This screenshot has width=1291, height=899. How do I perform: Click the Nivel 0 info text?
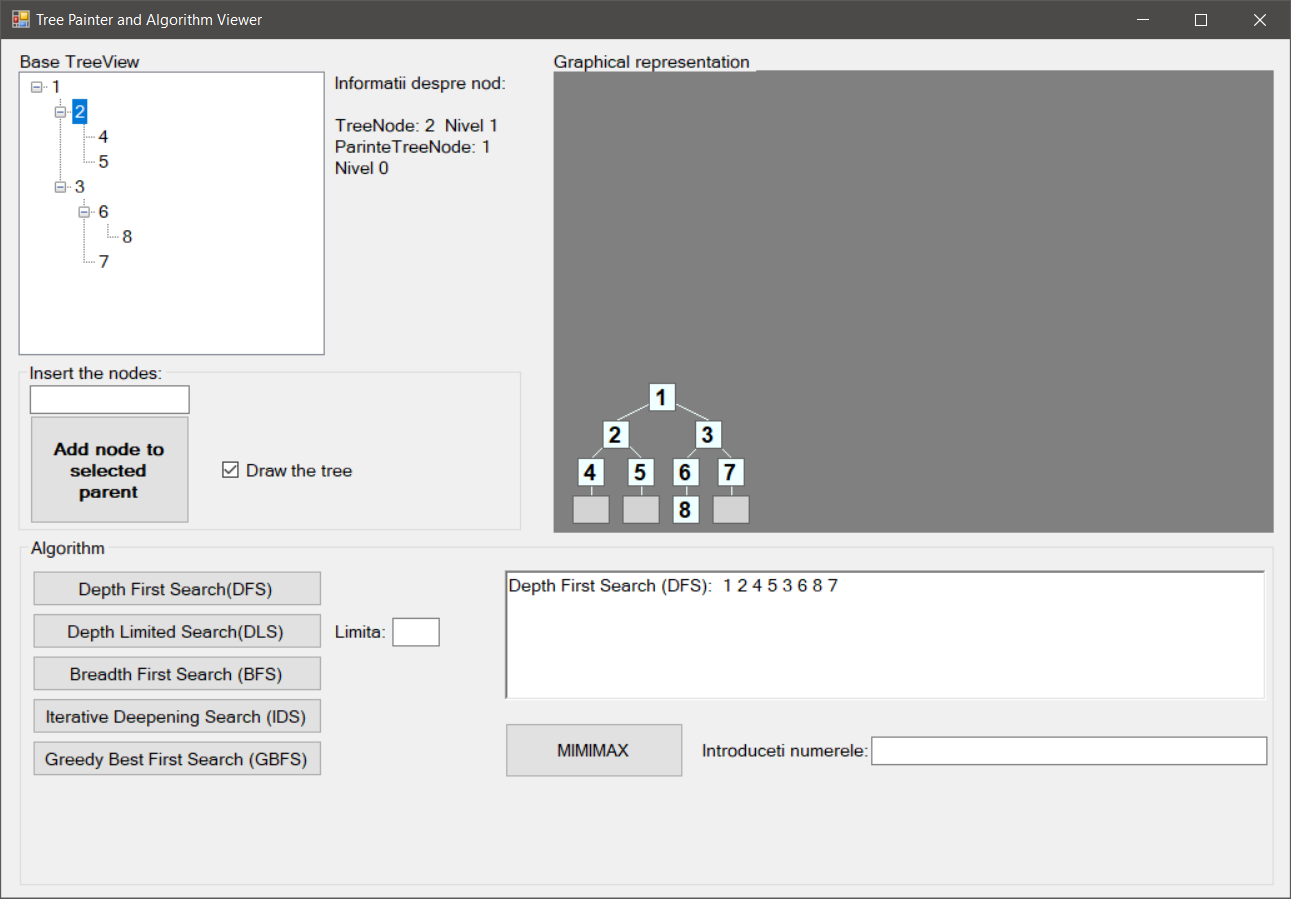362,168
